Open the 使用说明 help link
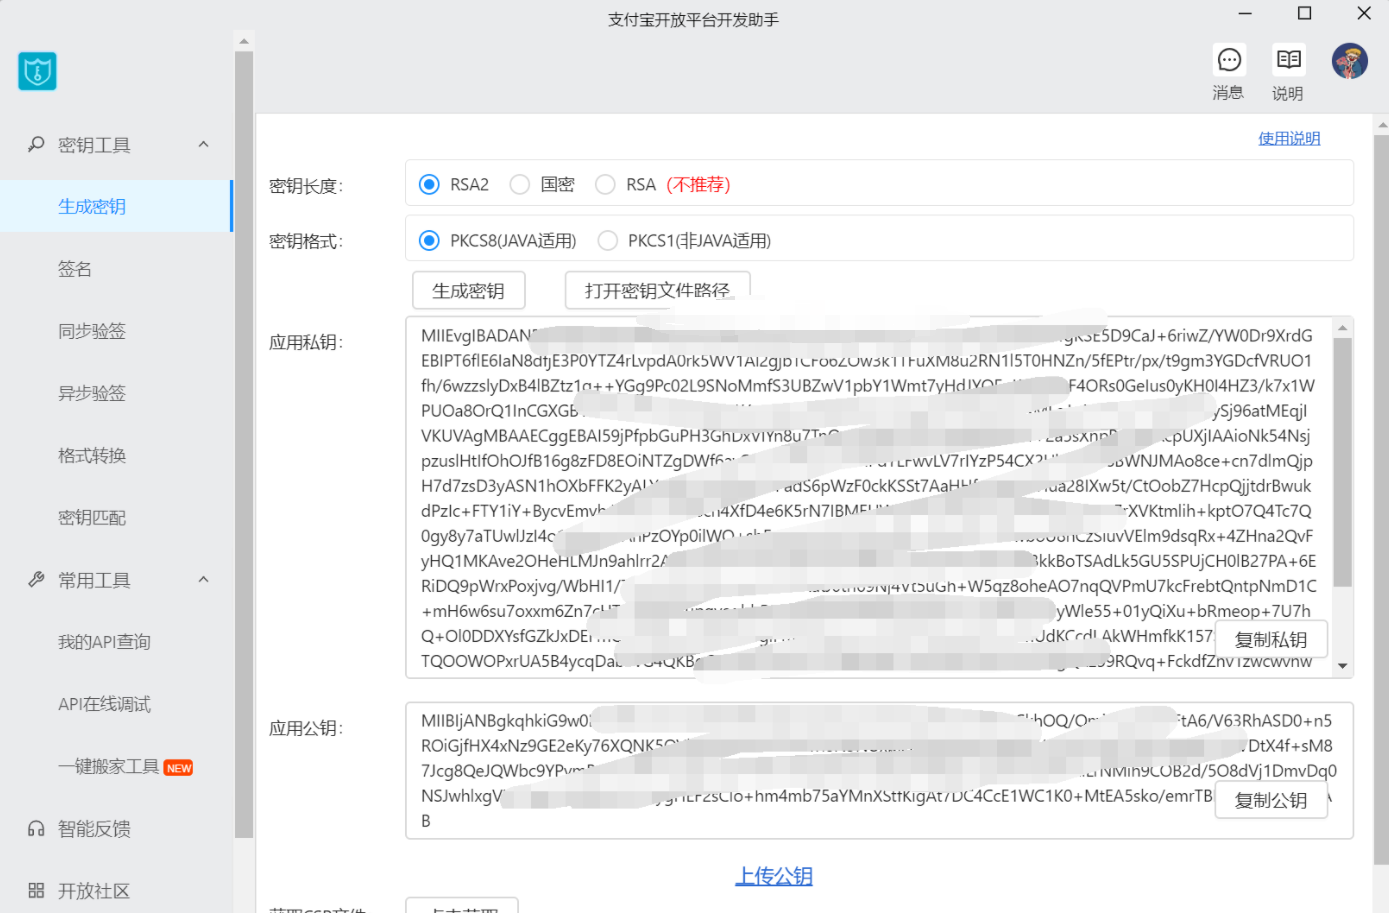The image size is (1389, 913). pos(1289,137)
